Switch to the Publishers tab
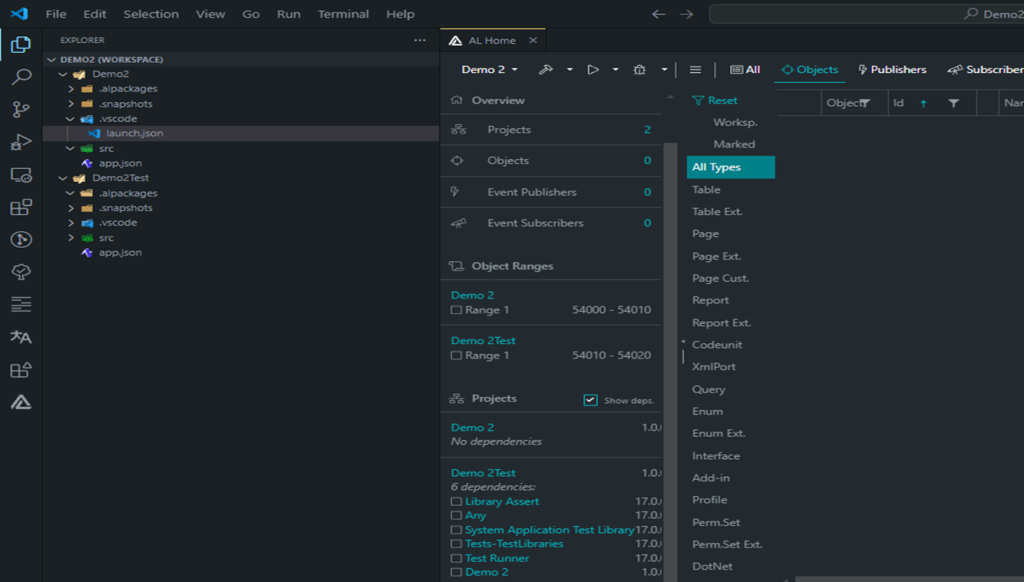Image resolution: width=1024 pixels, height=582 pixels. pyautogui.click(x=892, y=69)
